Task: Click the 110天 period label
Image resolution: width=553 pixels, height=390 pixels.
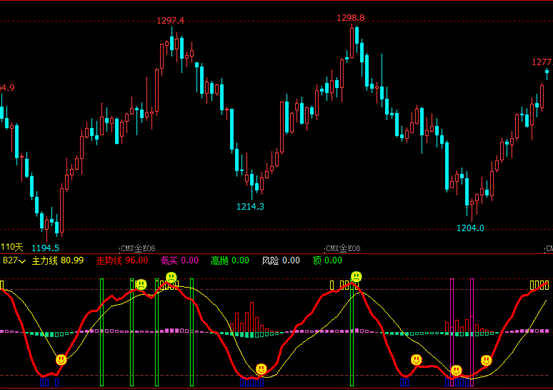Action: pyautogui.click(x=12, y=247)
